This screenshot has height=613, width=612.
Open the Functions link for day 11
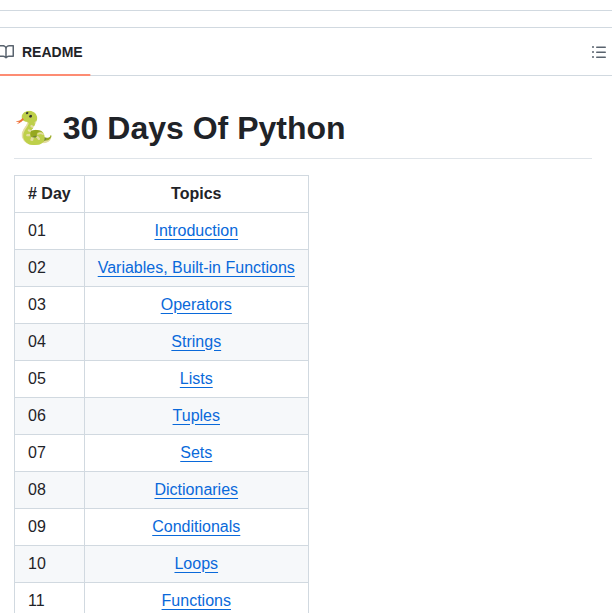196,600
